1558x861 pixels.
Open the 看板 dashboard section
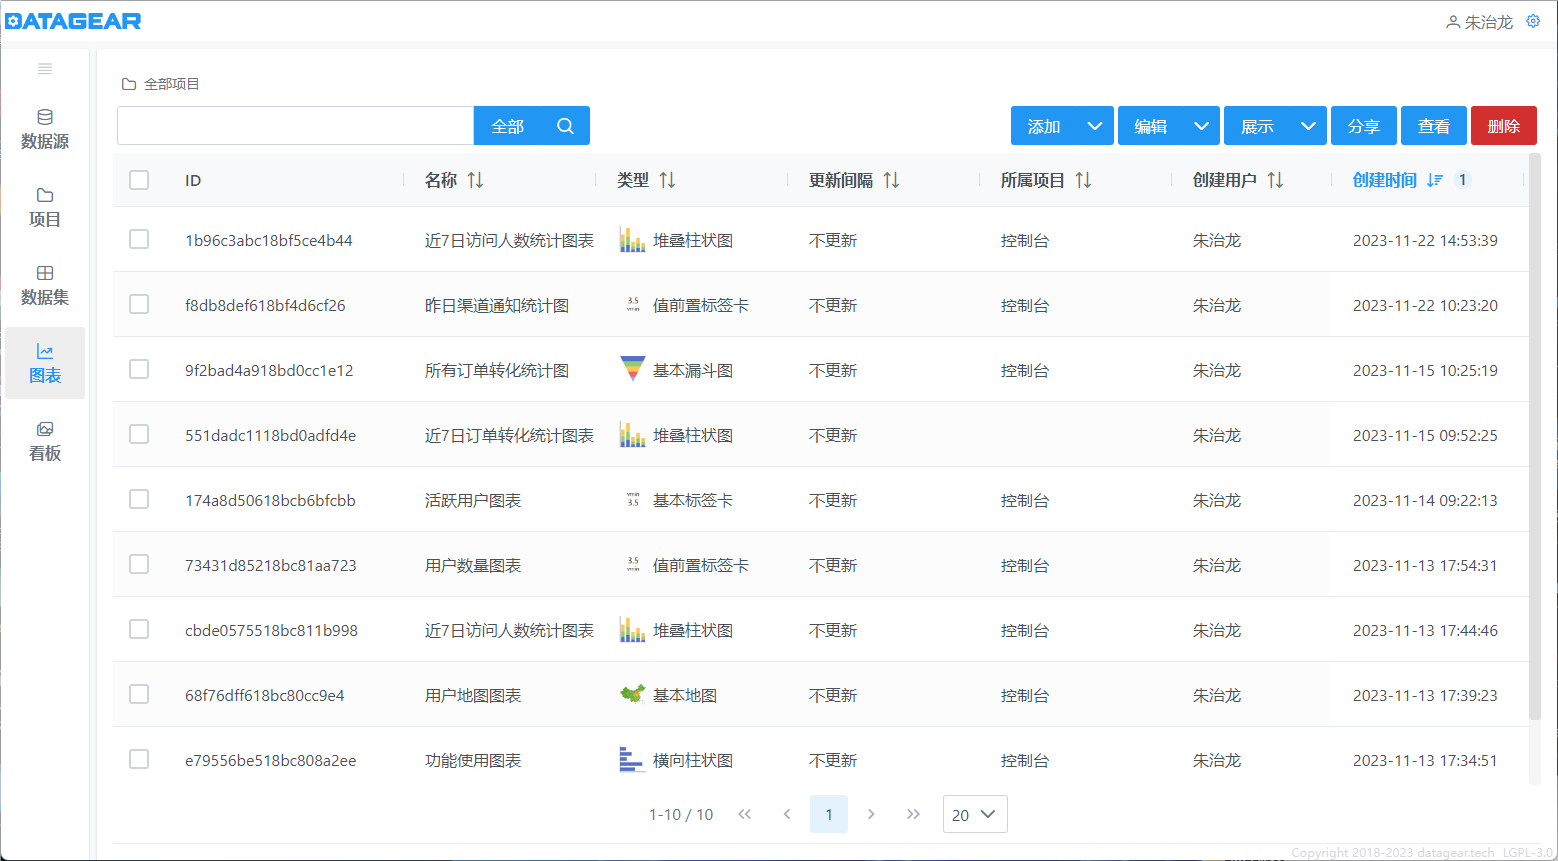[x=45, y=441]
